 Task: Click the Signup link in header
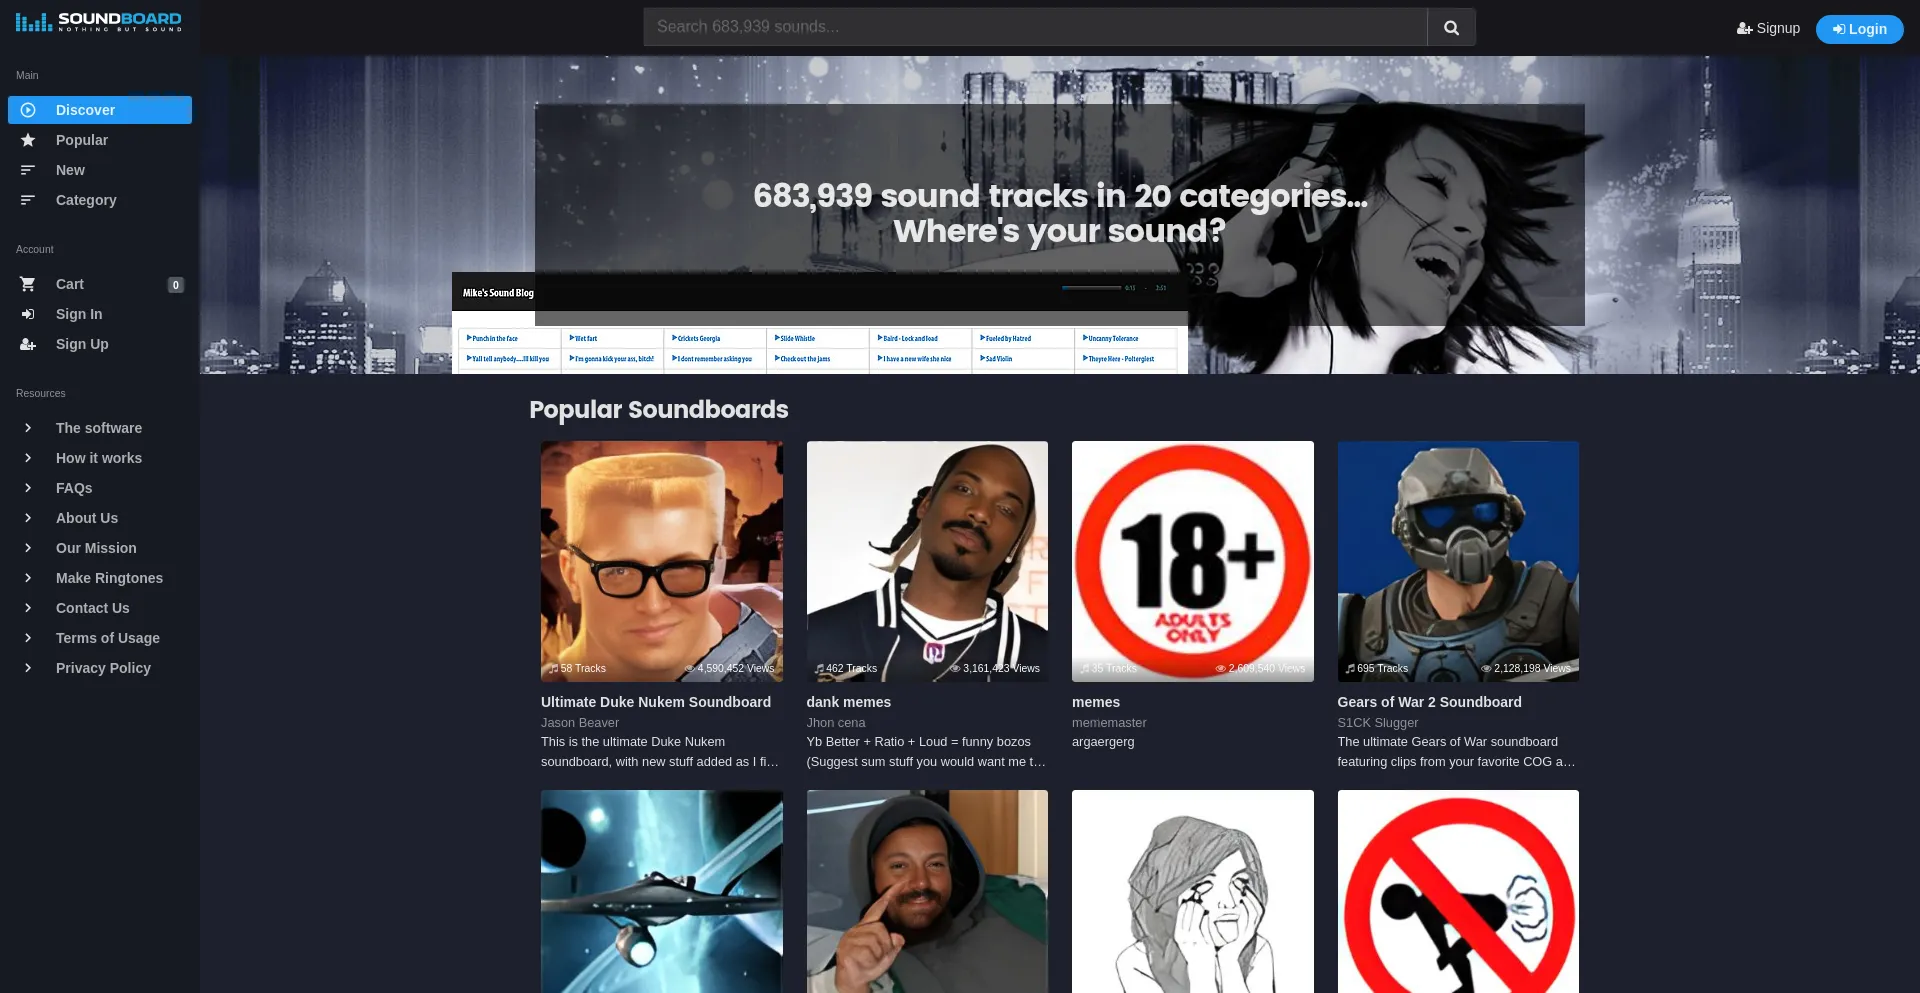1768,28
